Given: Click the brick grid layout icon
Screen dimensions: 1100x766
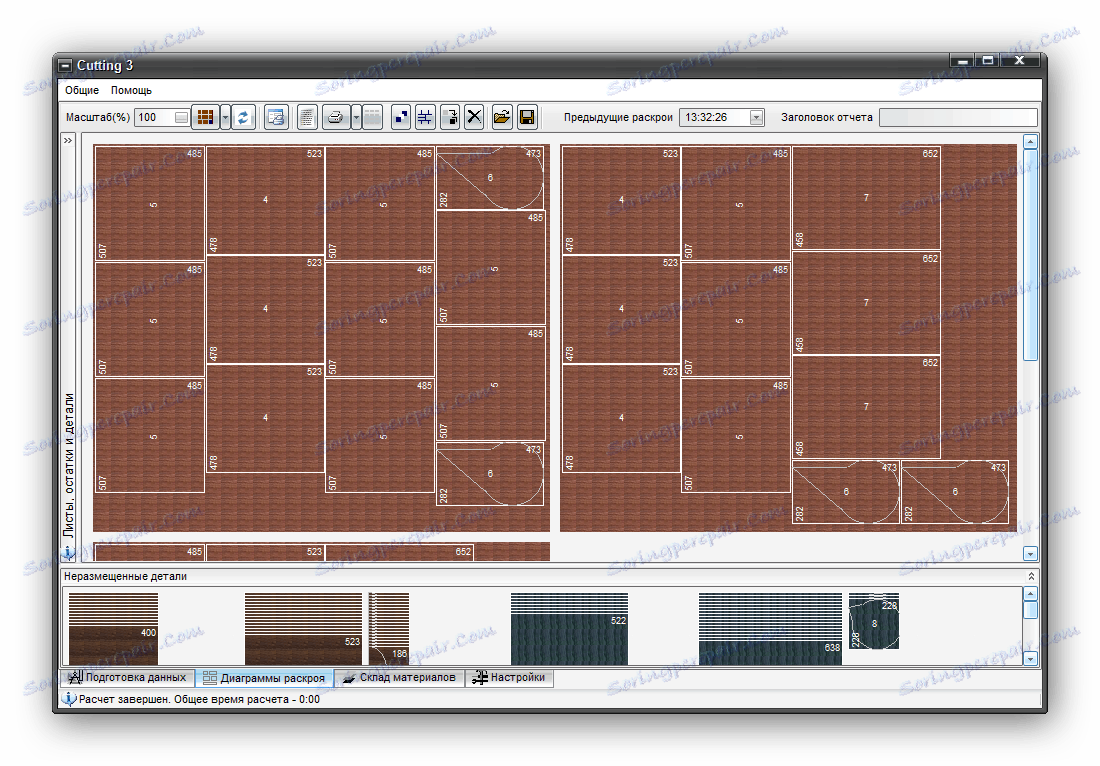Looking at the screenshot, I should (x=204, y=117).
